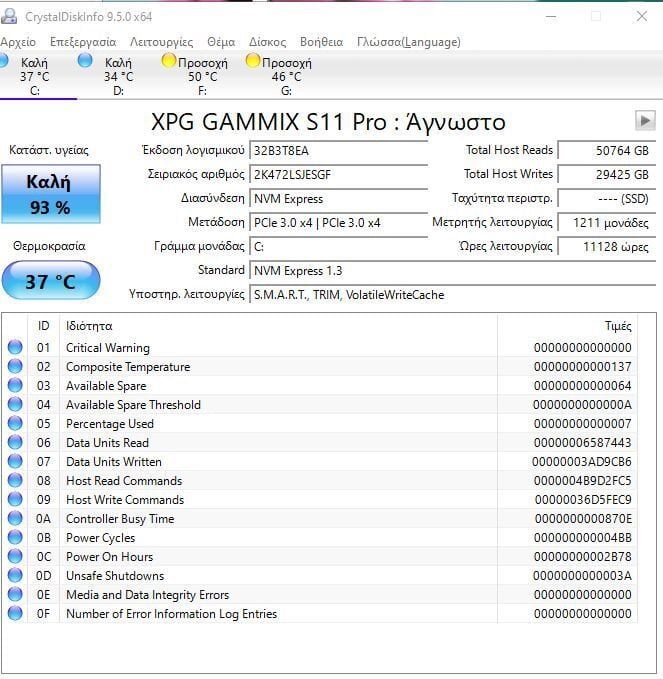663x679 pixels.
Task: Click status orb of Power Cycles row
Action: pyautogui.click(x=15, y=537)
